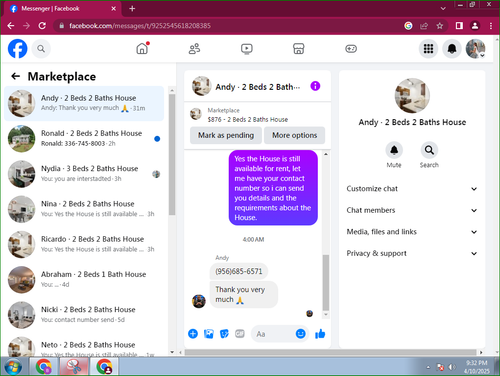The width and height of the screenshot is (500, 376).
Task: Click Andy's profile thumbnail in right panel
Action: [412, 96]
